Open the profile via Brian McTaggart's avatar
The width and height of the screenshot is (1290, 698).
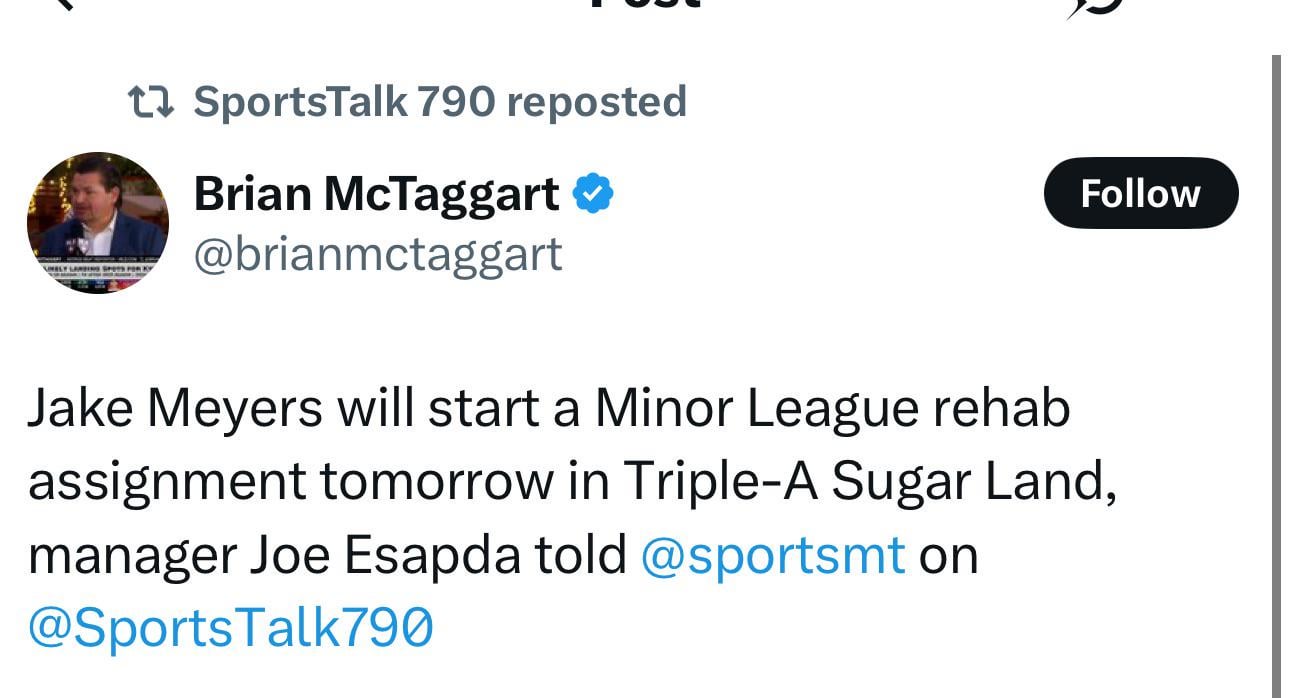99,222
